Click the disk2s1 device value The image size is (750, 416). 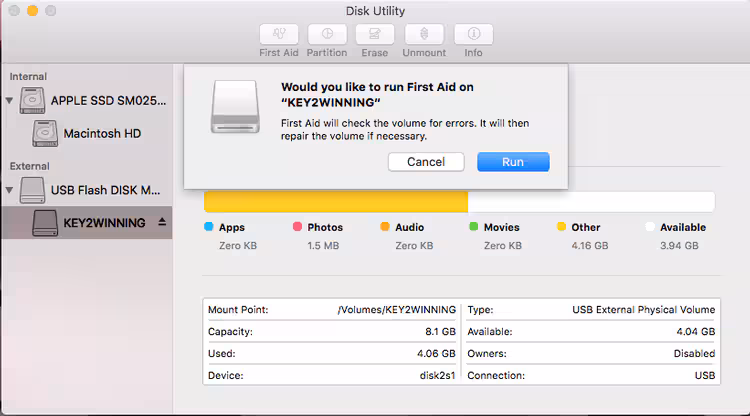tap(438, 376)
